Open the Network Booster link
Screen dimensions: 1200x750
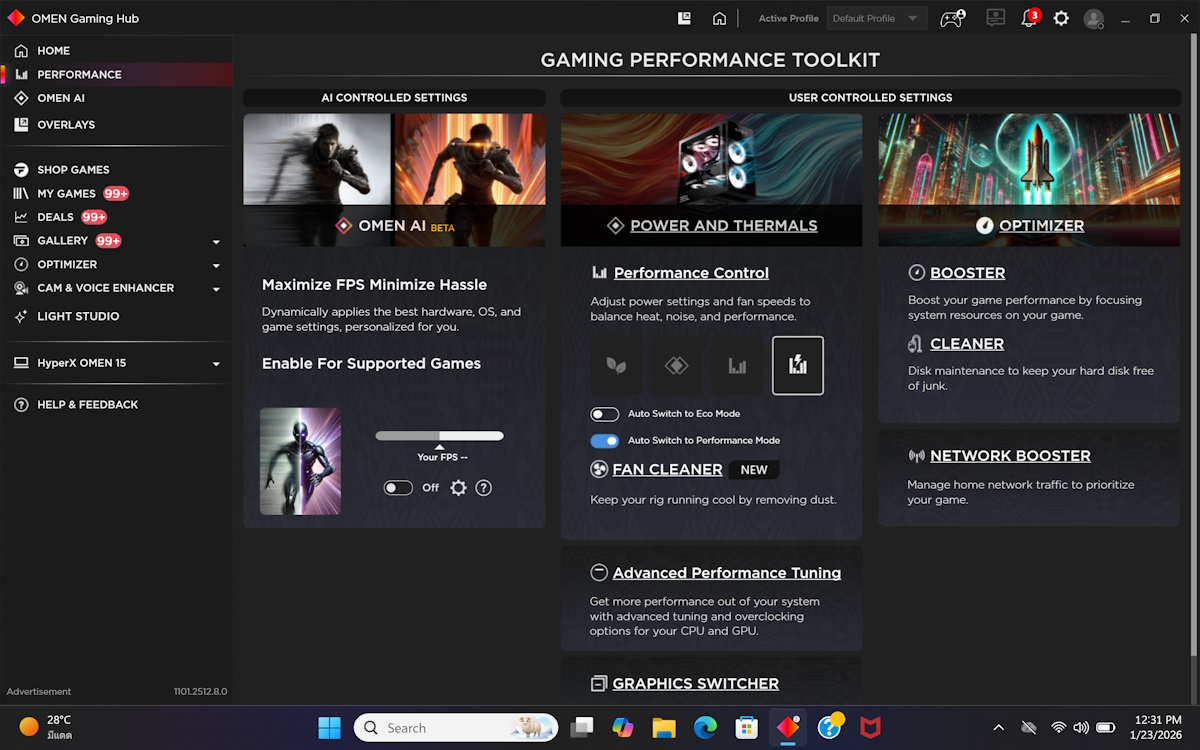pos(1010,456)
